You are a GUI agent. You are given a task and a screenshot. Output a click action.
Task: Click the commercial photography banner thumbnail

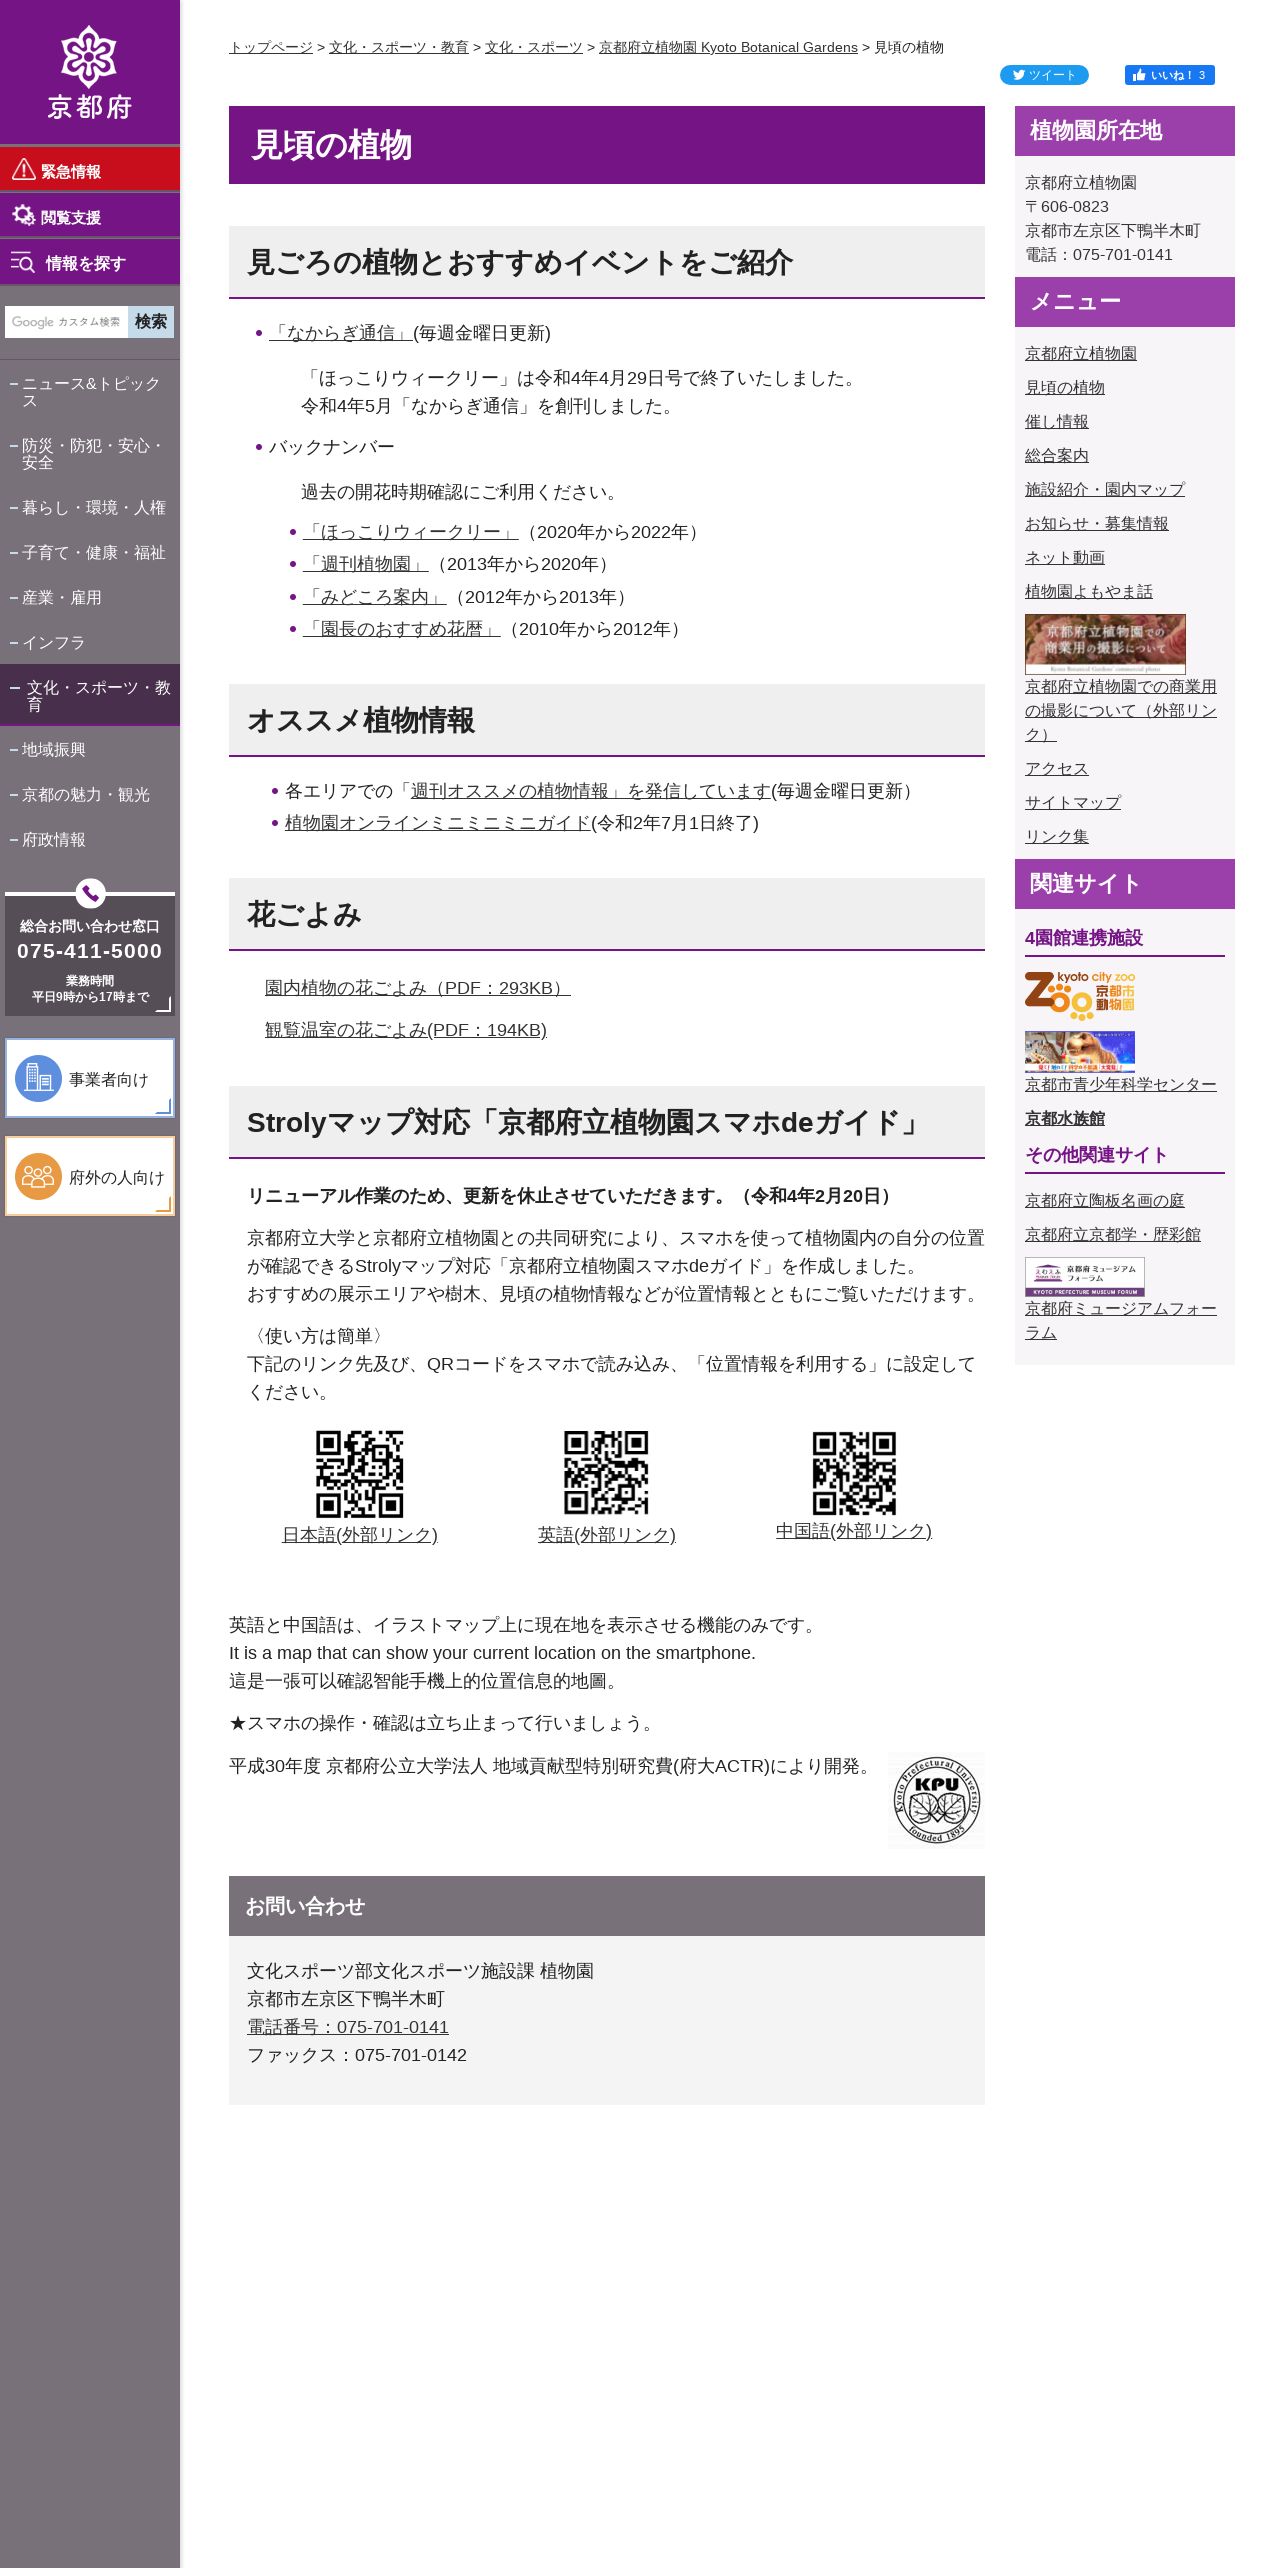coord(1105,643)
